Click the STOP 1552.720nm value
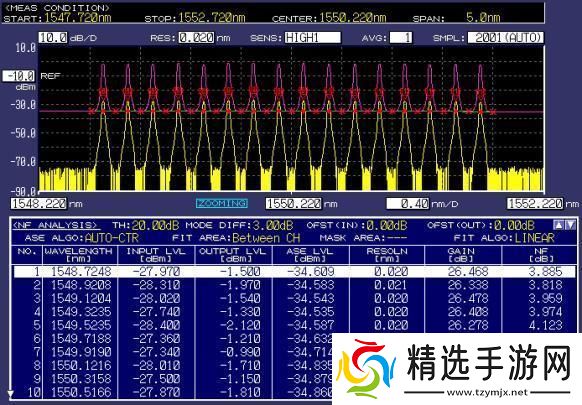Screen dimensions: 582x405 coord(212,17)
